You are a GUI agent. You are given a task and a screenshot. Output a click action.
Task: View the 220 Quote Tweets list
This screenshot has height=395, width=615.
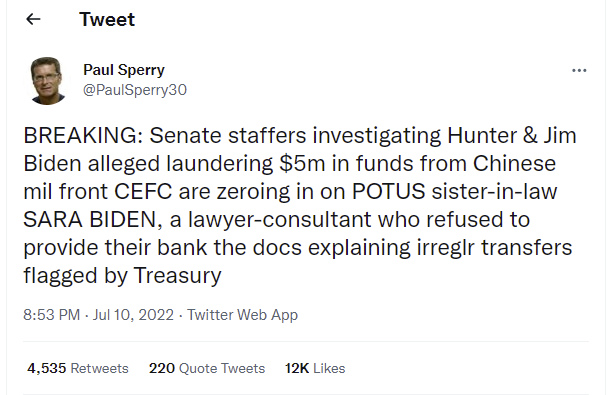pyautogui.click(x=207, y=368)
